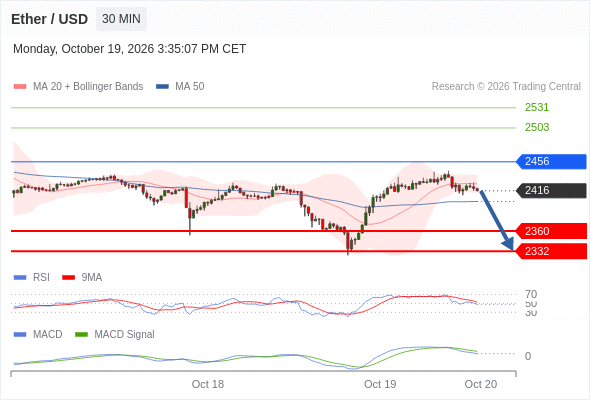
Task: Click the 30 MIN timeframe badge
Action: [x=121, y=19]
